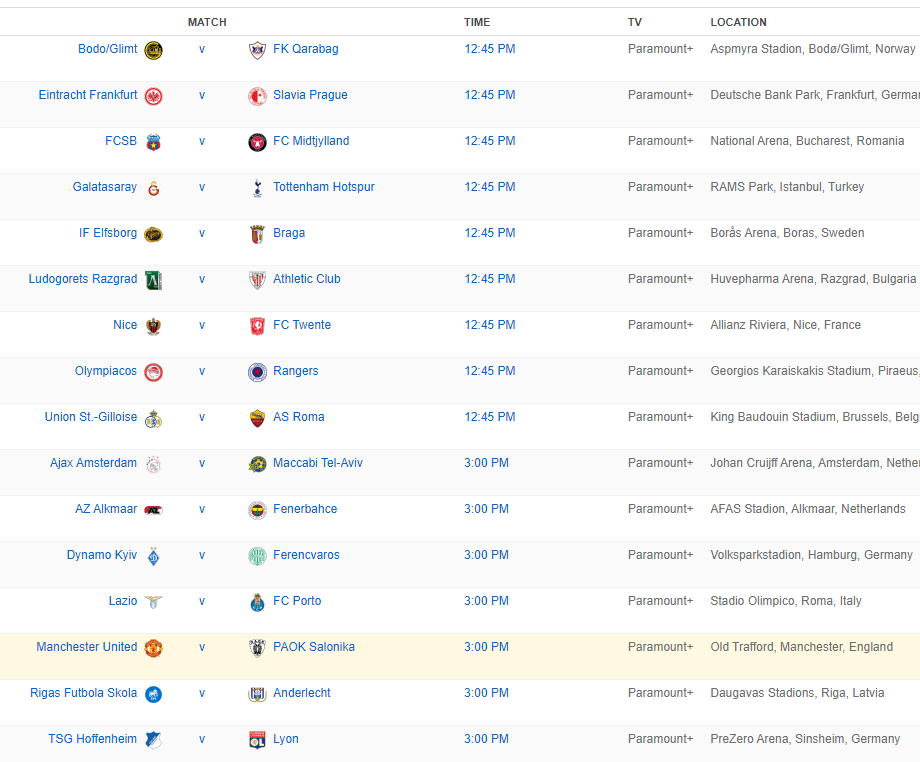Open the Fenerbahce team link
920x762 pixels.
(x=305, y=509)
